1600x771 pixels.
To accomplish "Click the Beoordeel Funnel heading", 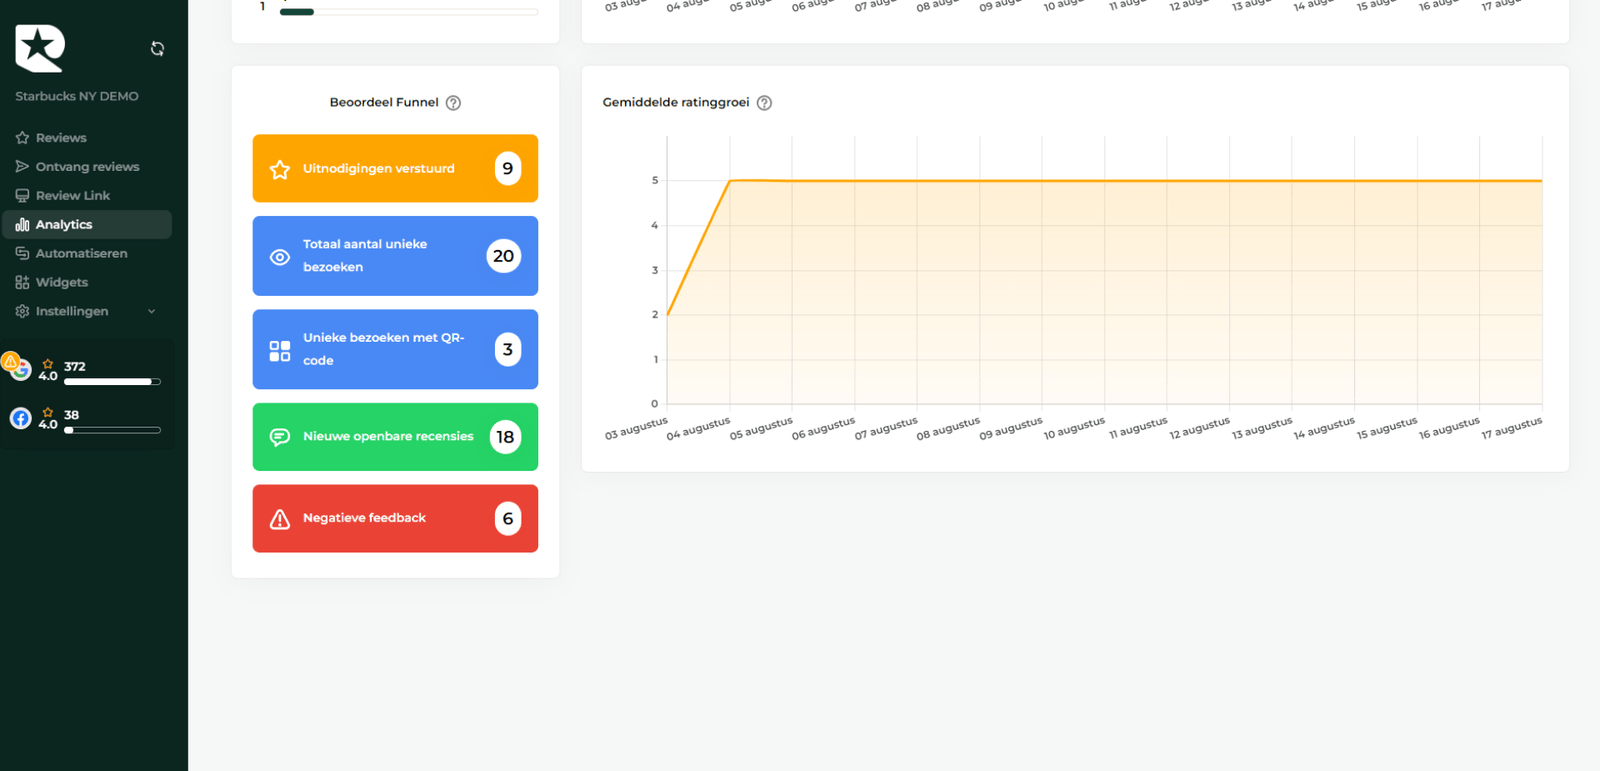I will [x=384, y=102].
